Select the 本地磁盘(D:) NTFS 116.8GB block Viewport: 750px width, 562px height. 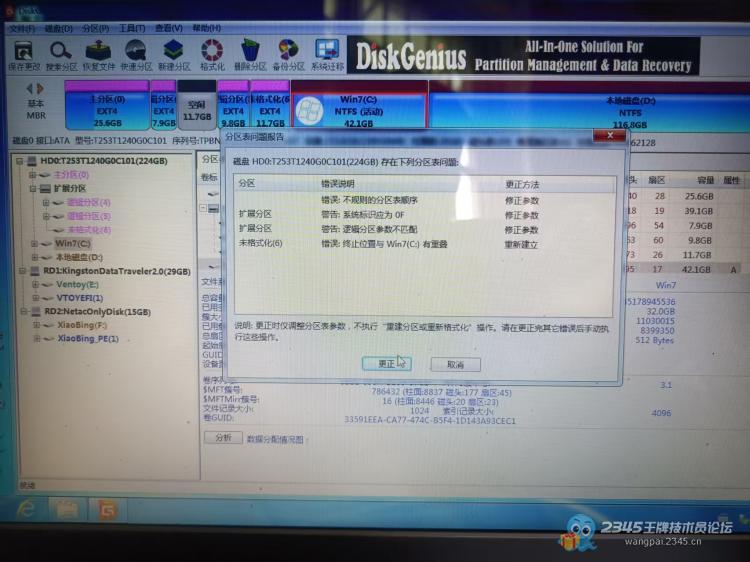[588, 108]
